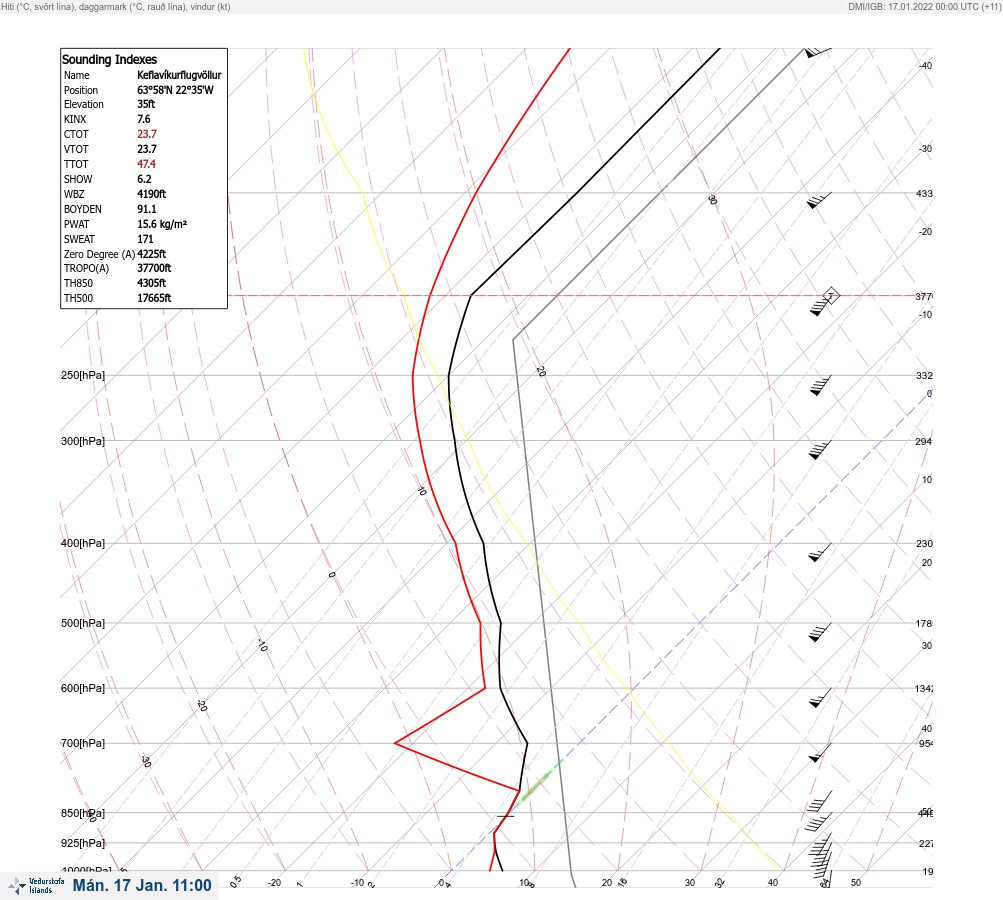The image size is (1003, 900).
Task: Click the Elevation value 35ft
Action: coord(146,104)
